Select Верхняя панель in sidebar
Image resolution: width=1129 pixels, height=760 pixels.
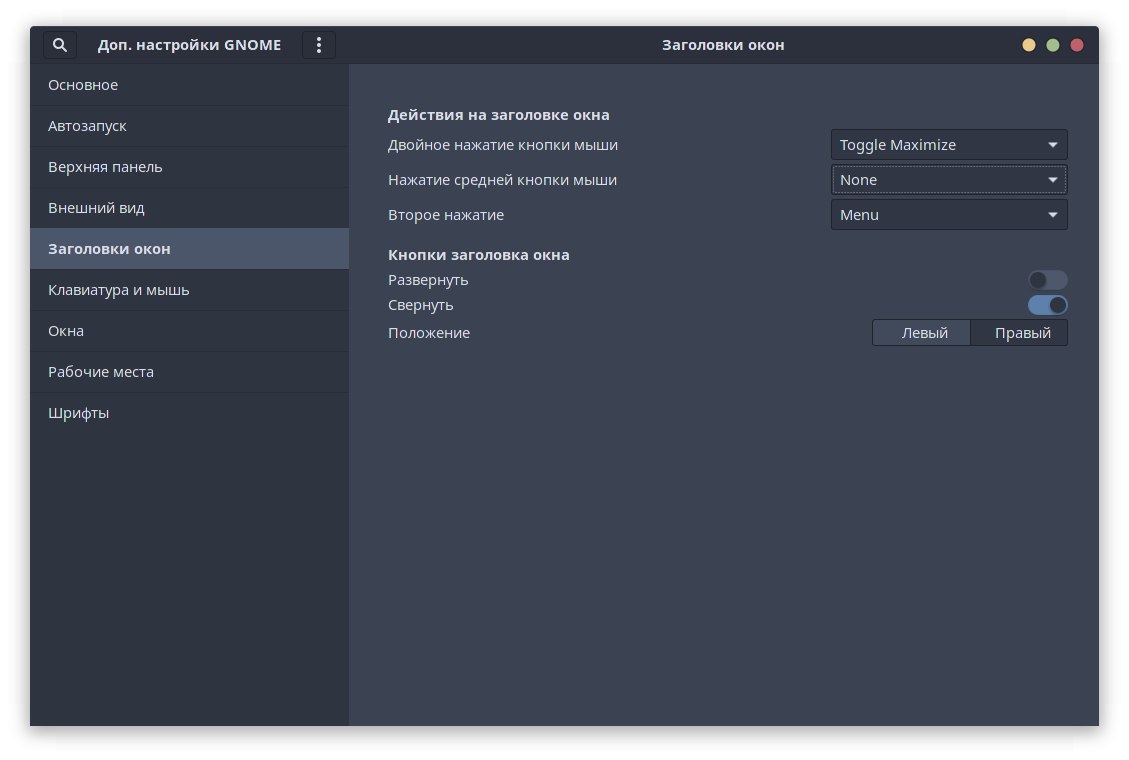(x=189, y=167)
